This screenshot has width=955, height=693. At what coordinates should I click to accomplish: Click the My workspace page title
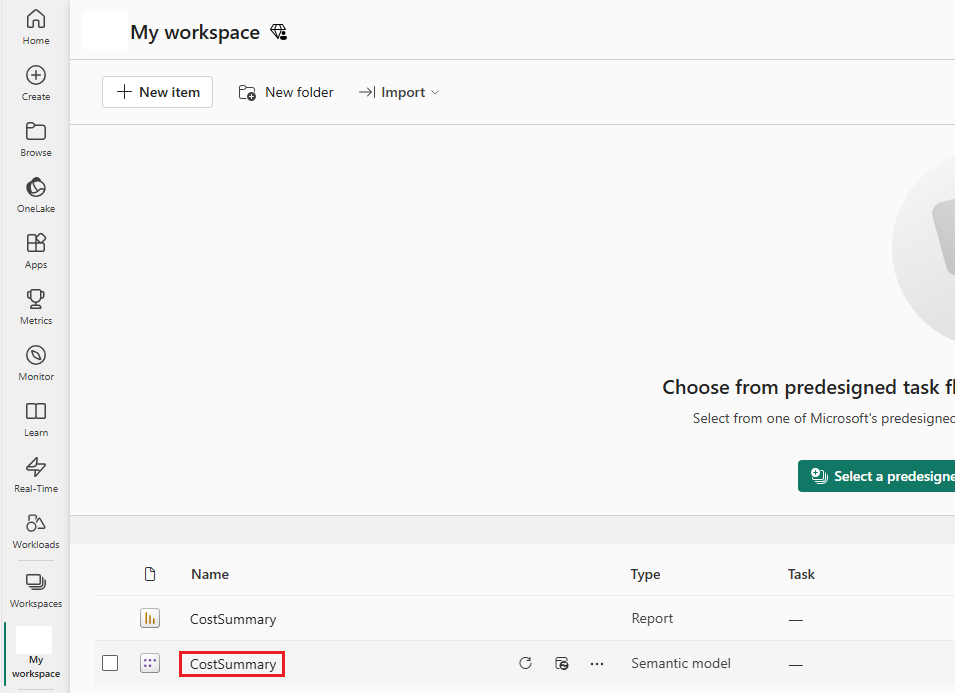[195, 32]
